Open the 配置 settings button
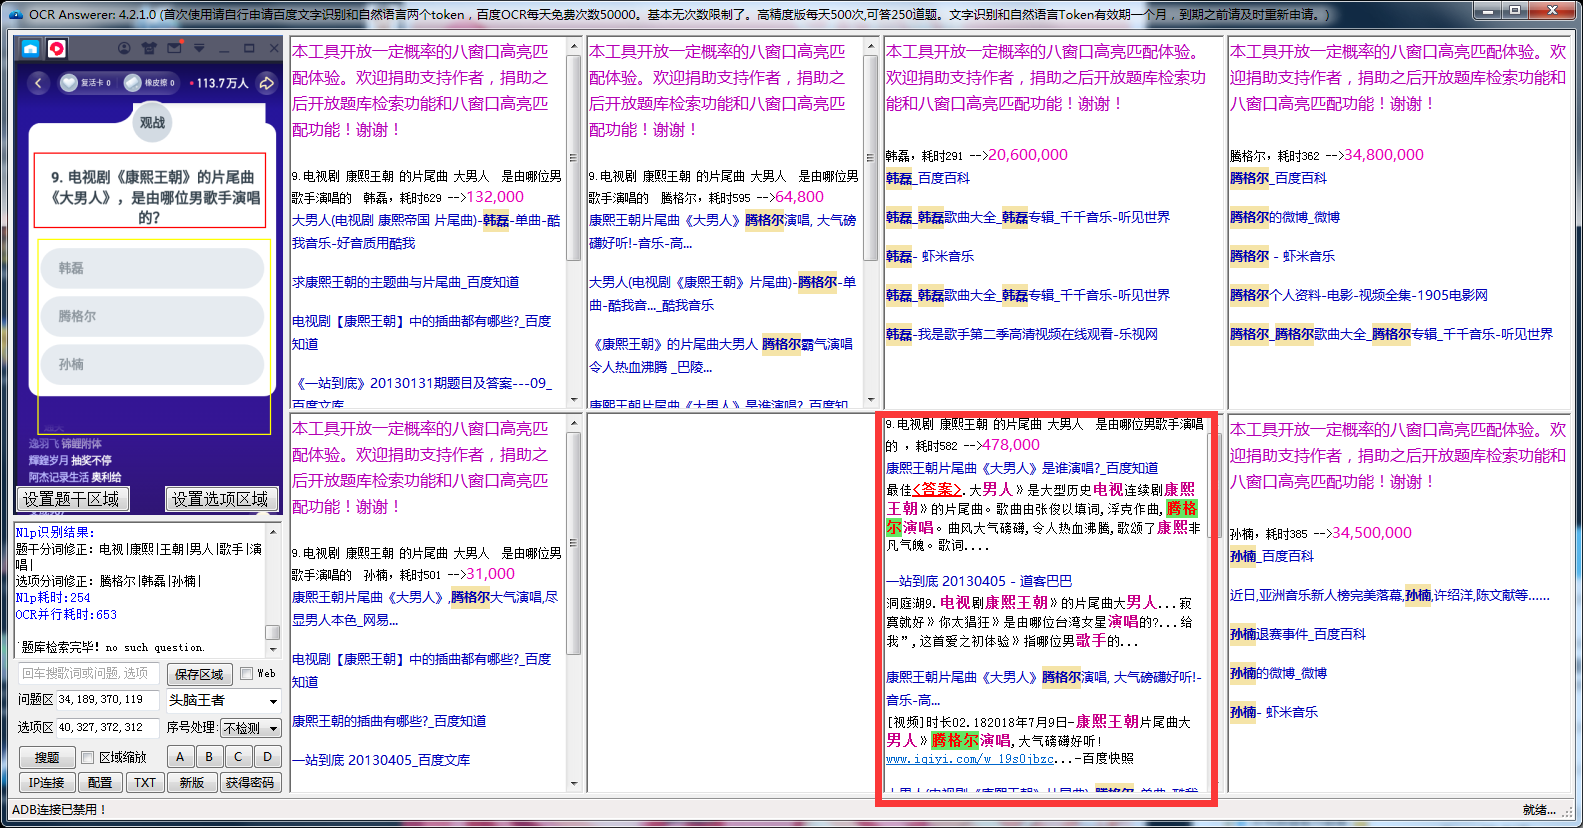The height and width of the screenshot is (828, 1583). pos(100,782)
